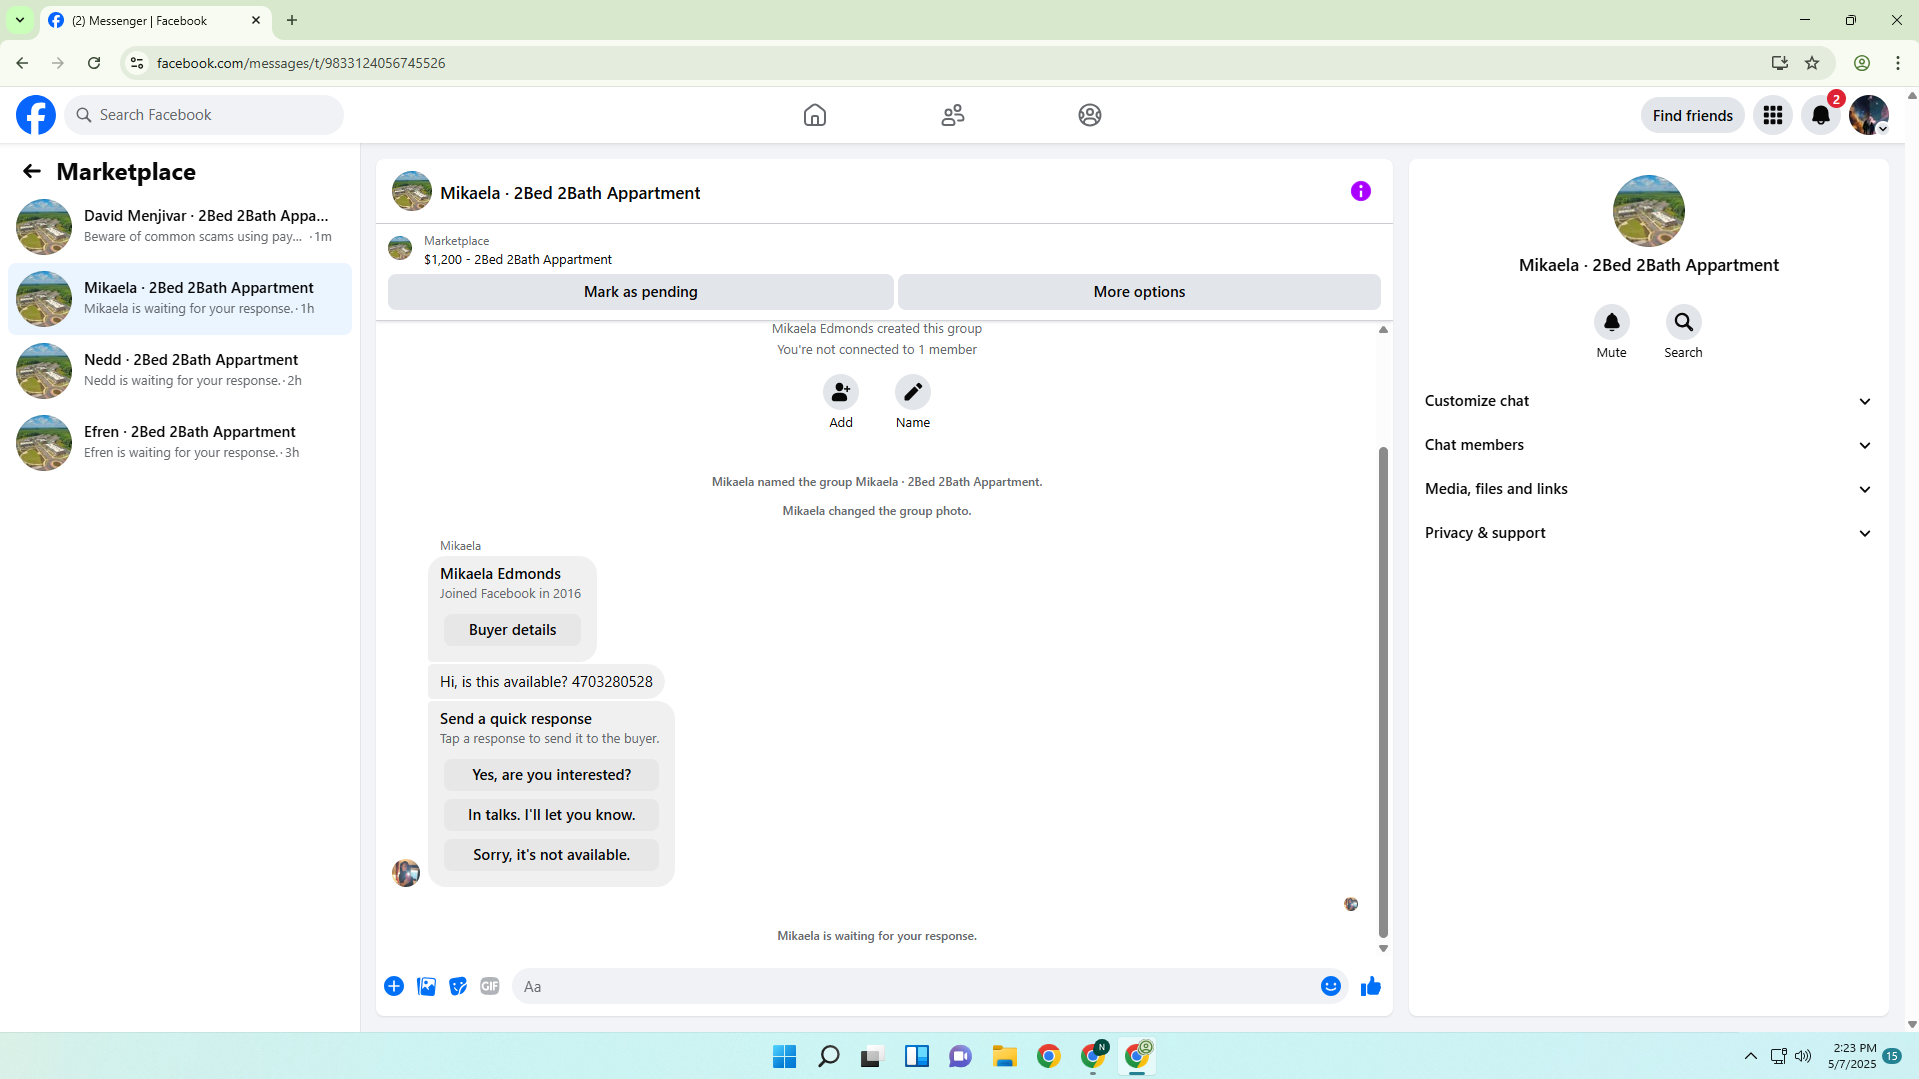The height and width of the screenshot is (1079, 1919).
Task: Add people to the group chat
Action: [841, 392]
